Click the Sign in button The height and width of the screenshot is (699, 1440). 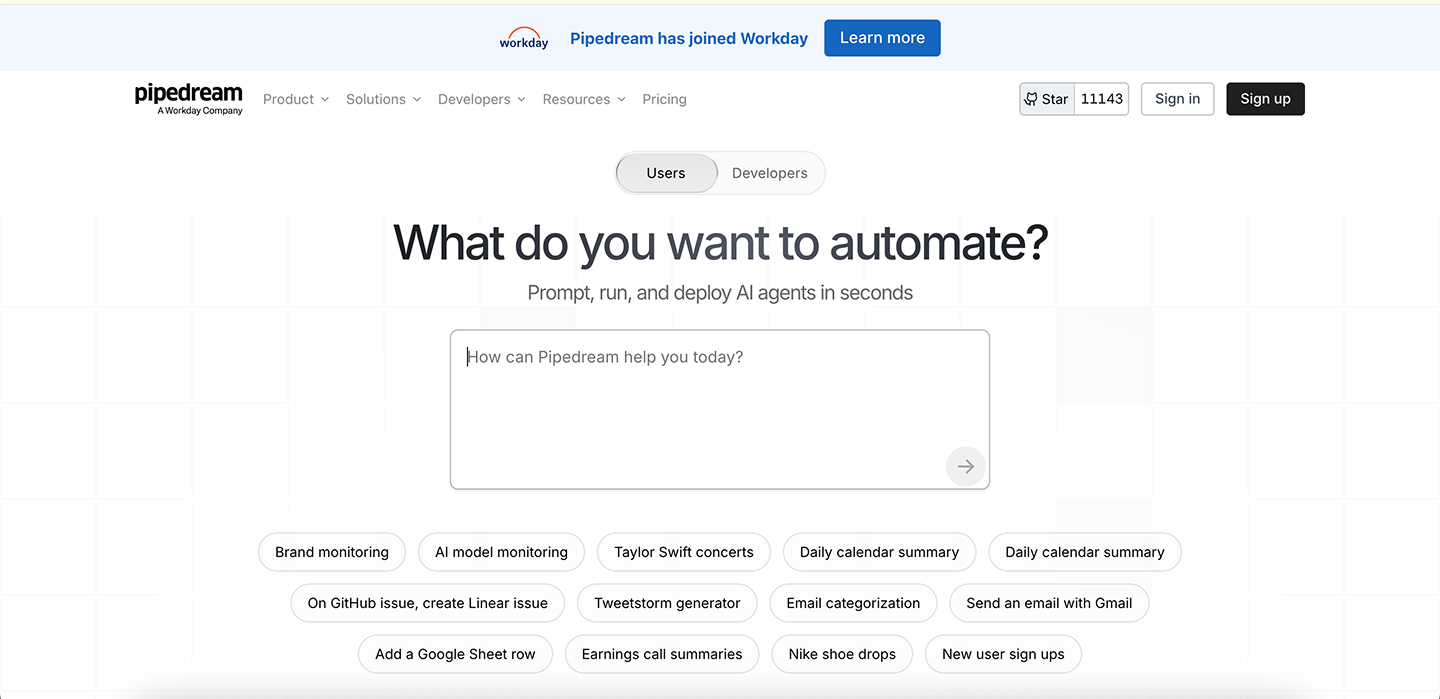pos(1177,99)
